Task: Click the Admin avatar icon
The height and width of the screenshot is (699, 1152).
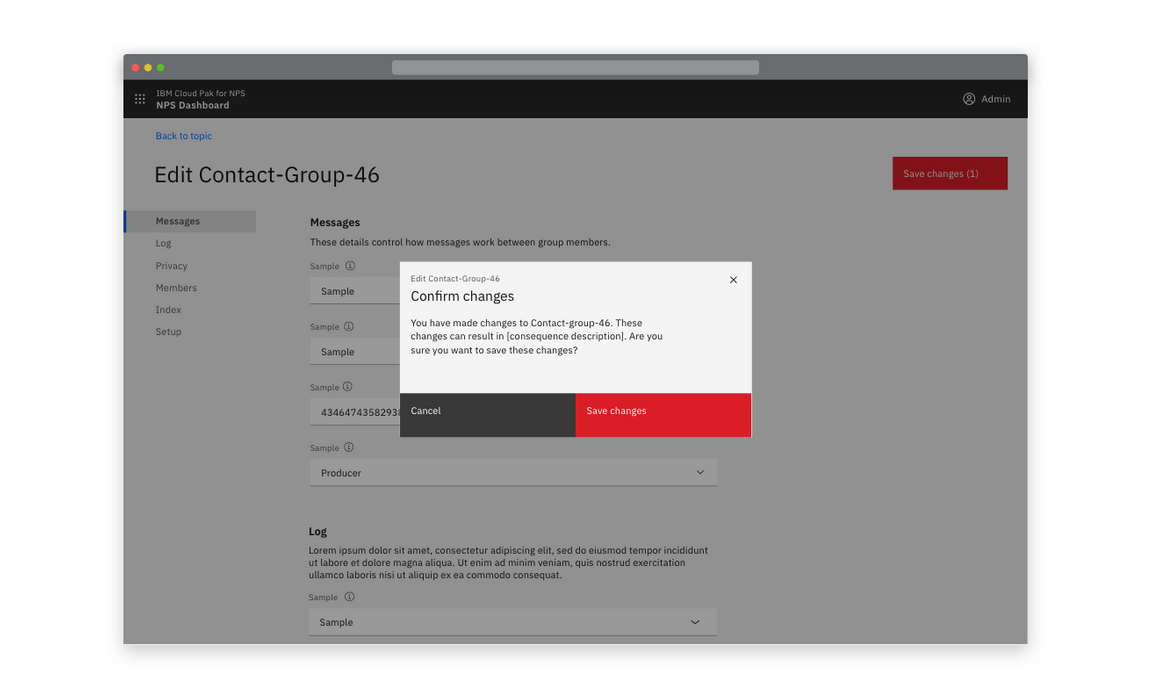Action: coord(968,99)
